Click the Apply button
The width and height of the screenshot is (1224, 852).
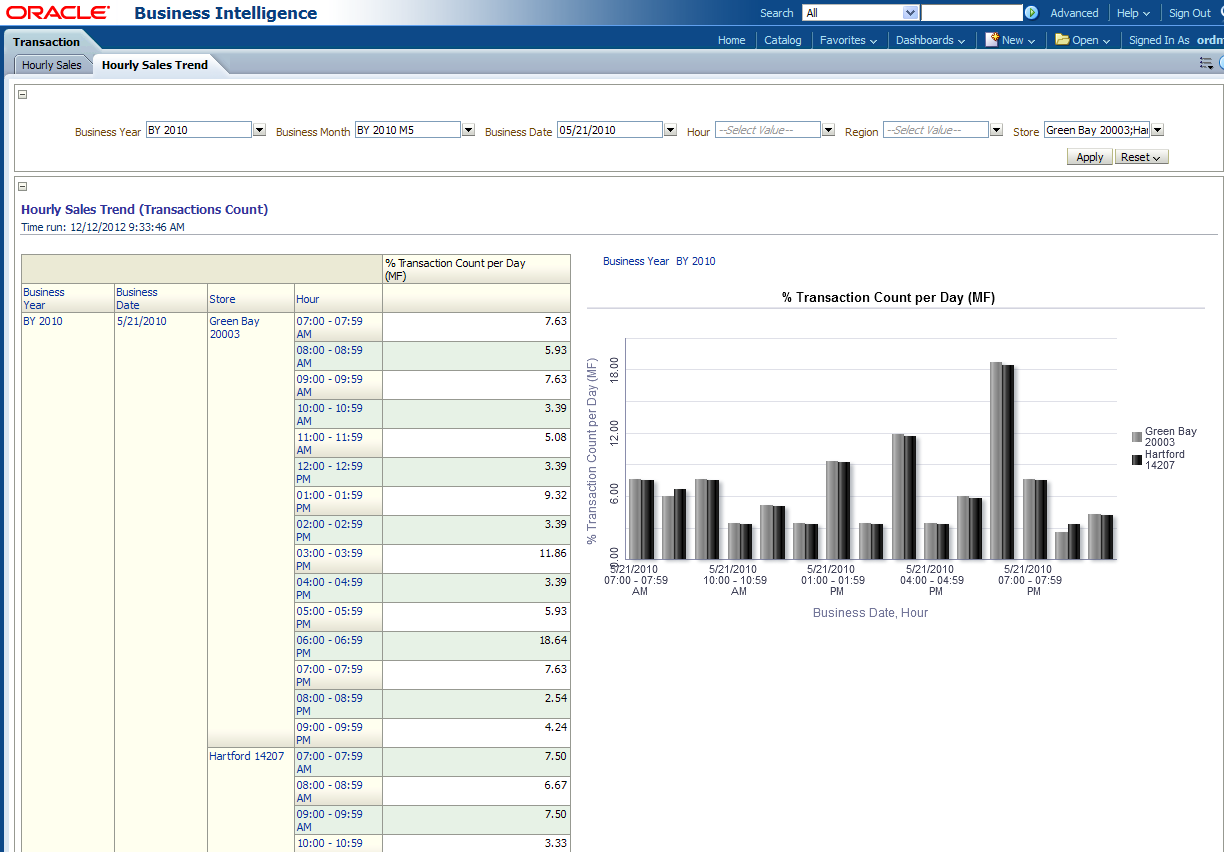click(1089, 157)
